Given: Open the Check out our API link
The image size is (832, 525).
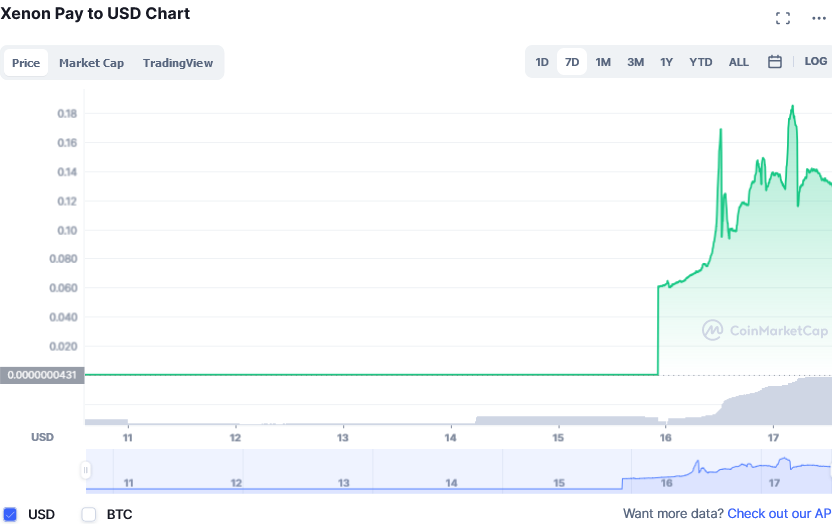Looking at the screenshot, I should (779, 513).
